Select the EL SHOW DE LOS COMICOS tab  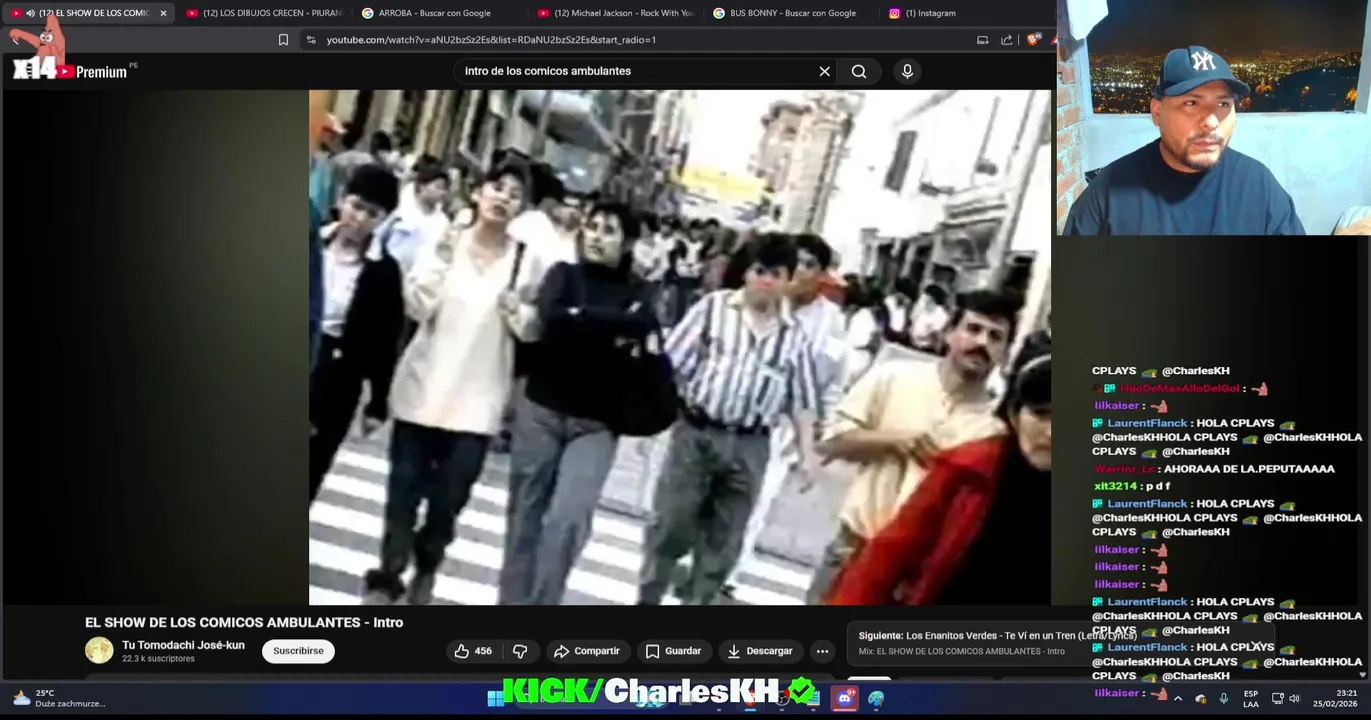(x=94, y=13)
